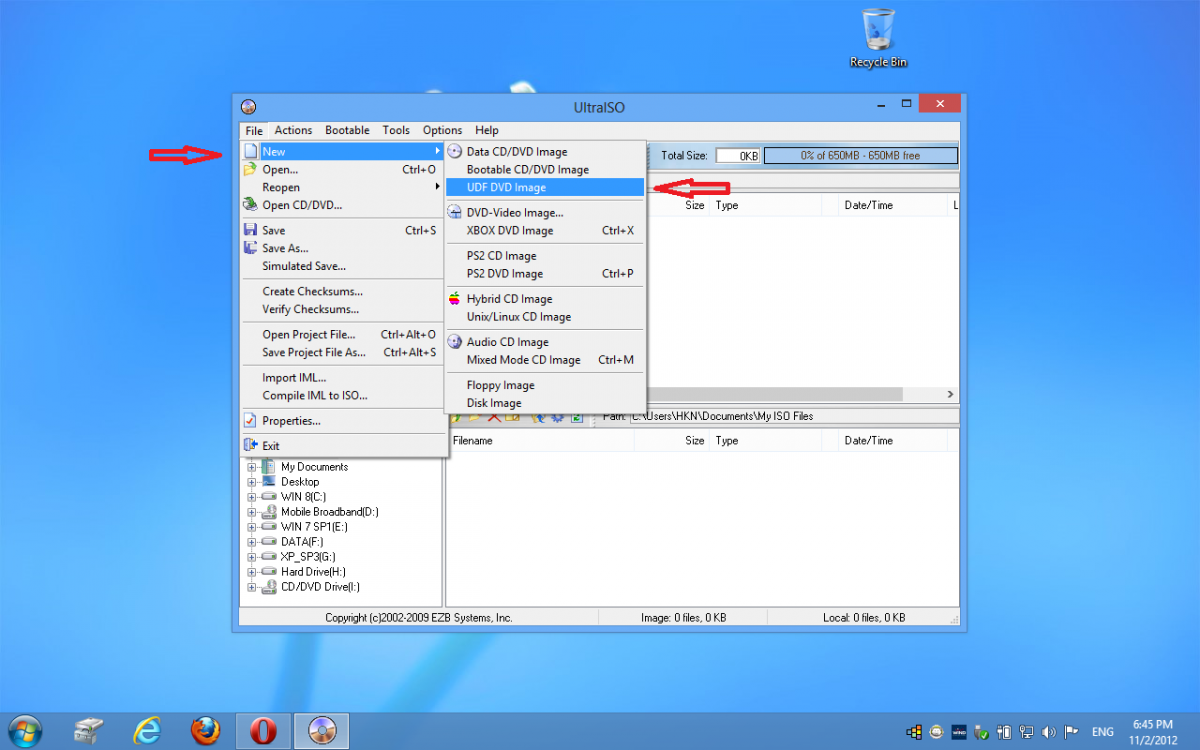Choose Mixed Mode CD Image entry

coord(545,360)
